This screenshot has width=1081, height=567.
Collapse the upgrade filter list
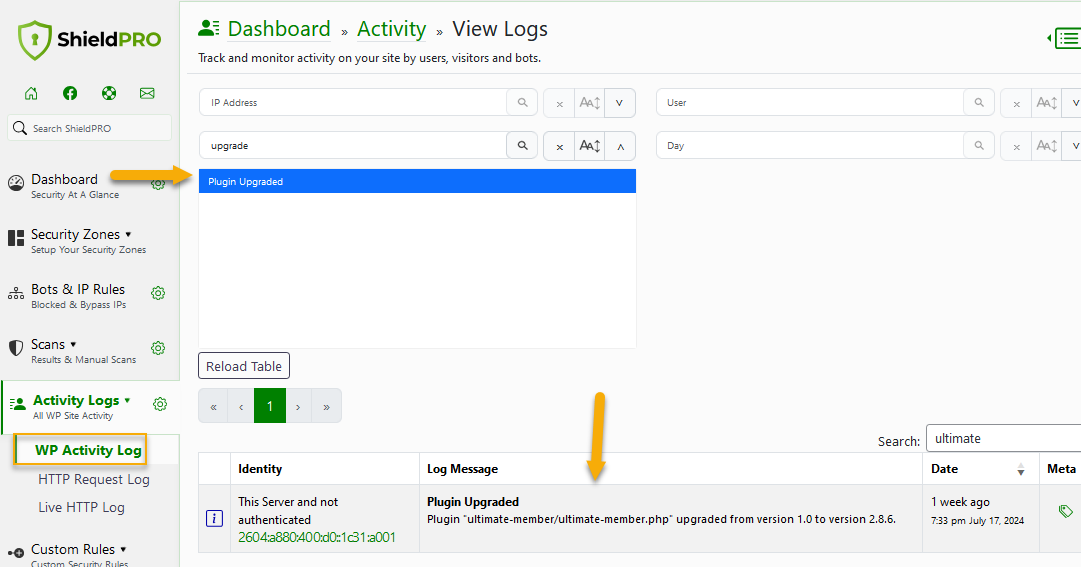pos(620,146)
